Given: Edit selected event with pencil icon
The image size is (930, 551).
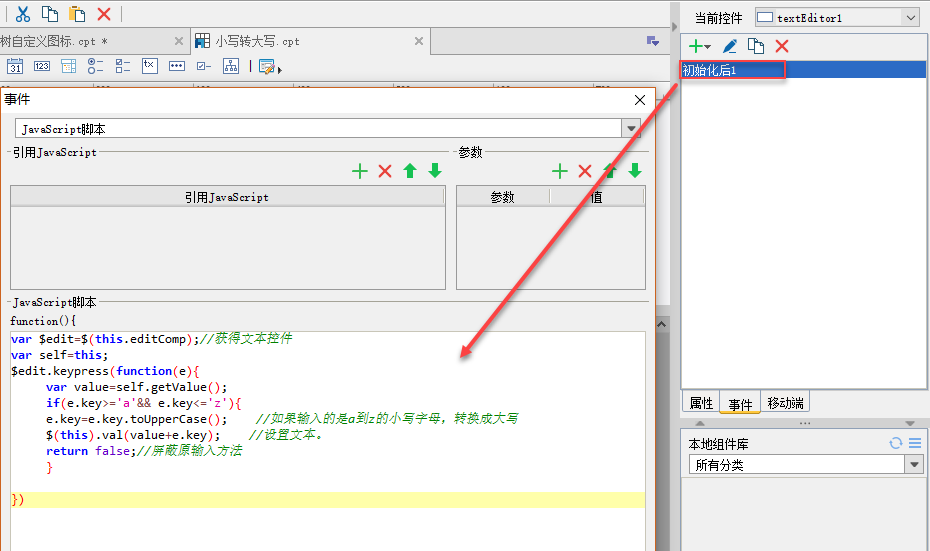Looking at the screenshot, I should click(x=730, y=46).
